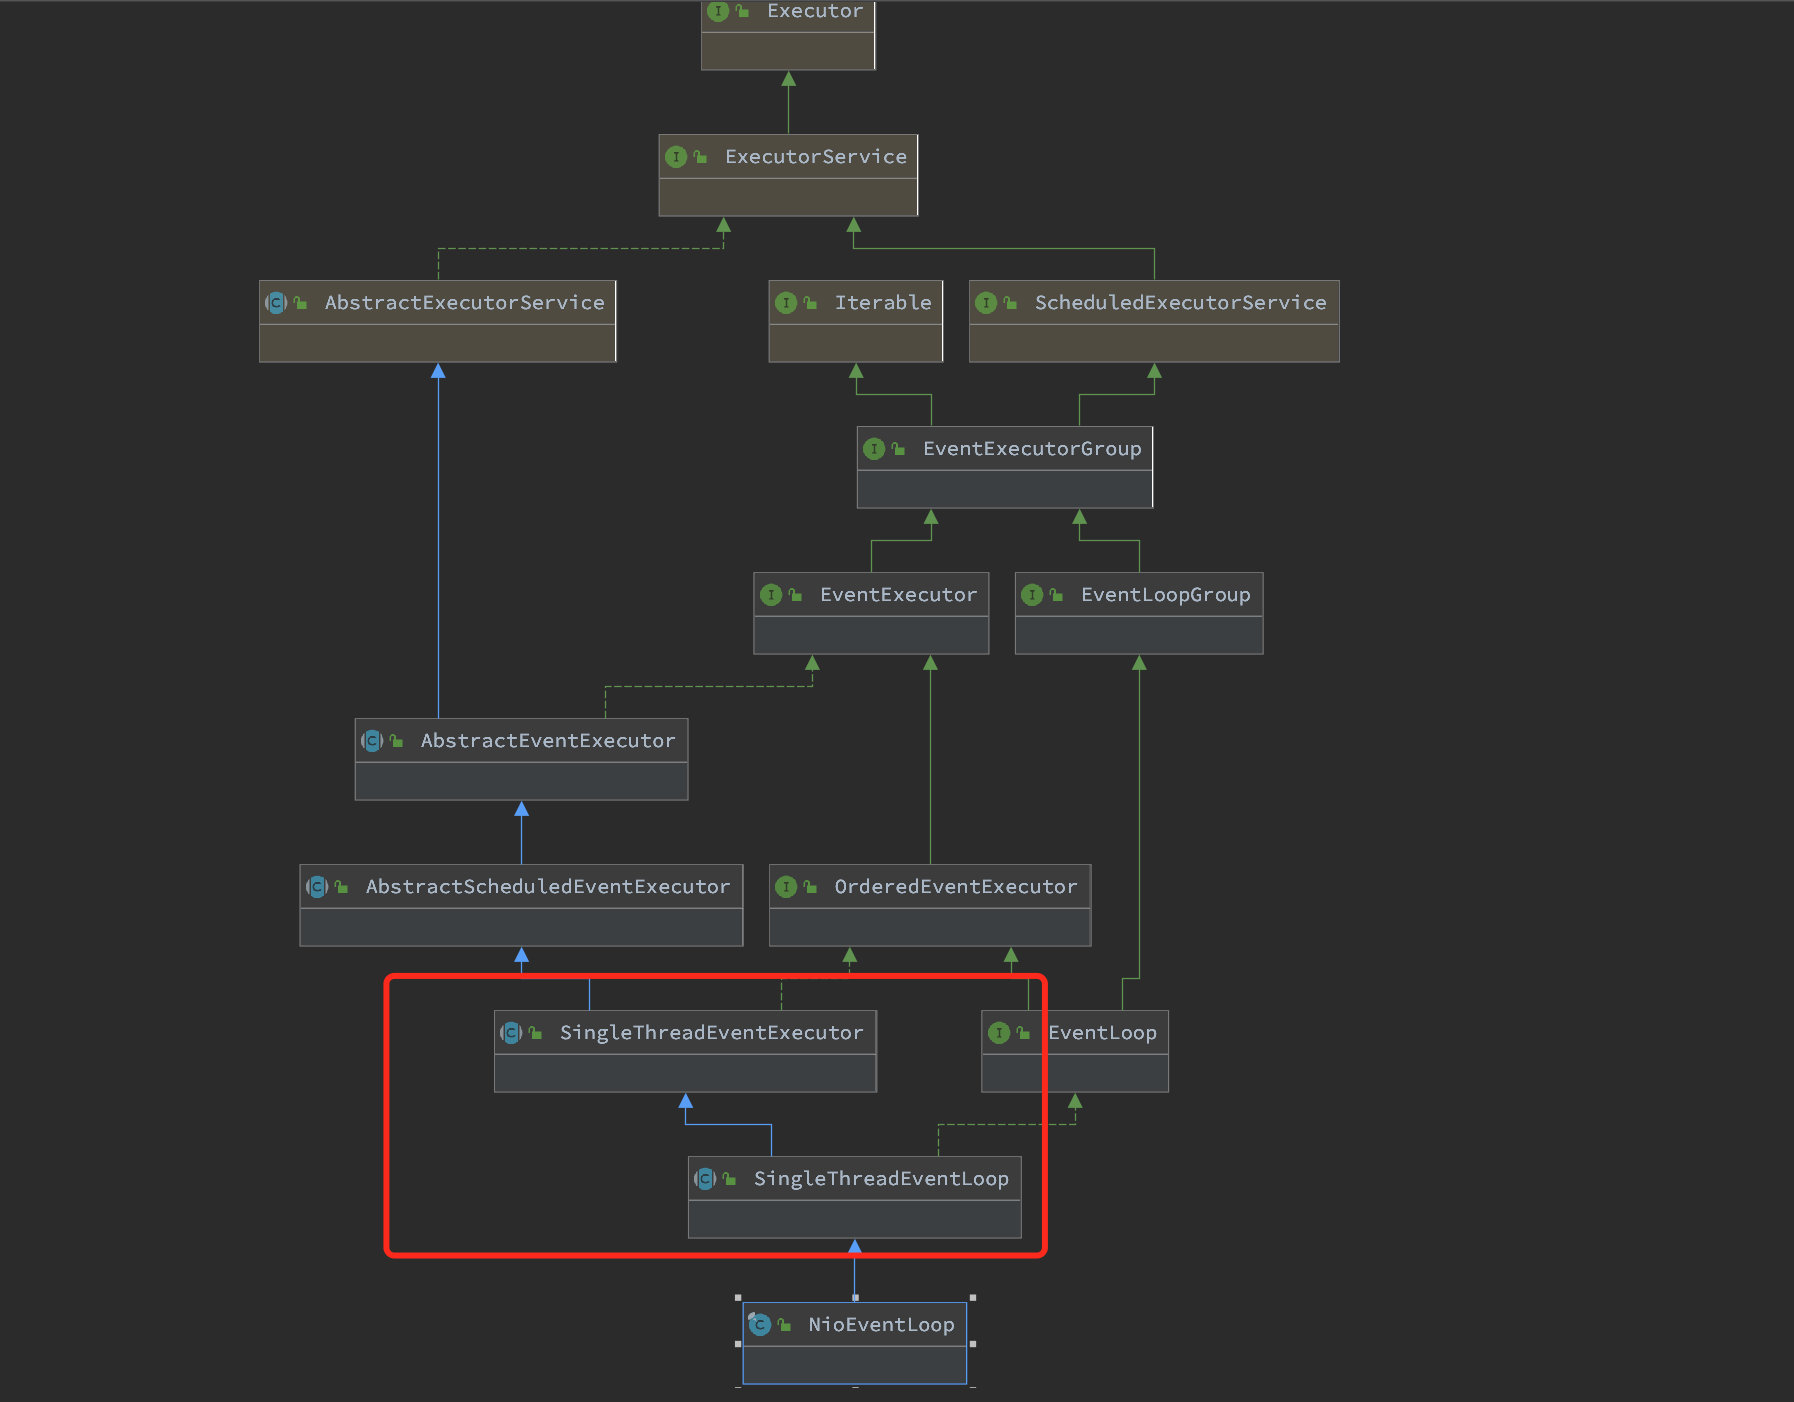
Task: Select the OrderedEventExecutor node label
Action: tap(956, 887)
